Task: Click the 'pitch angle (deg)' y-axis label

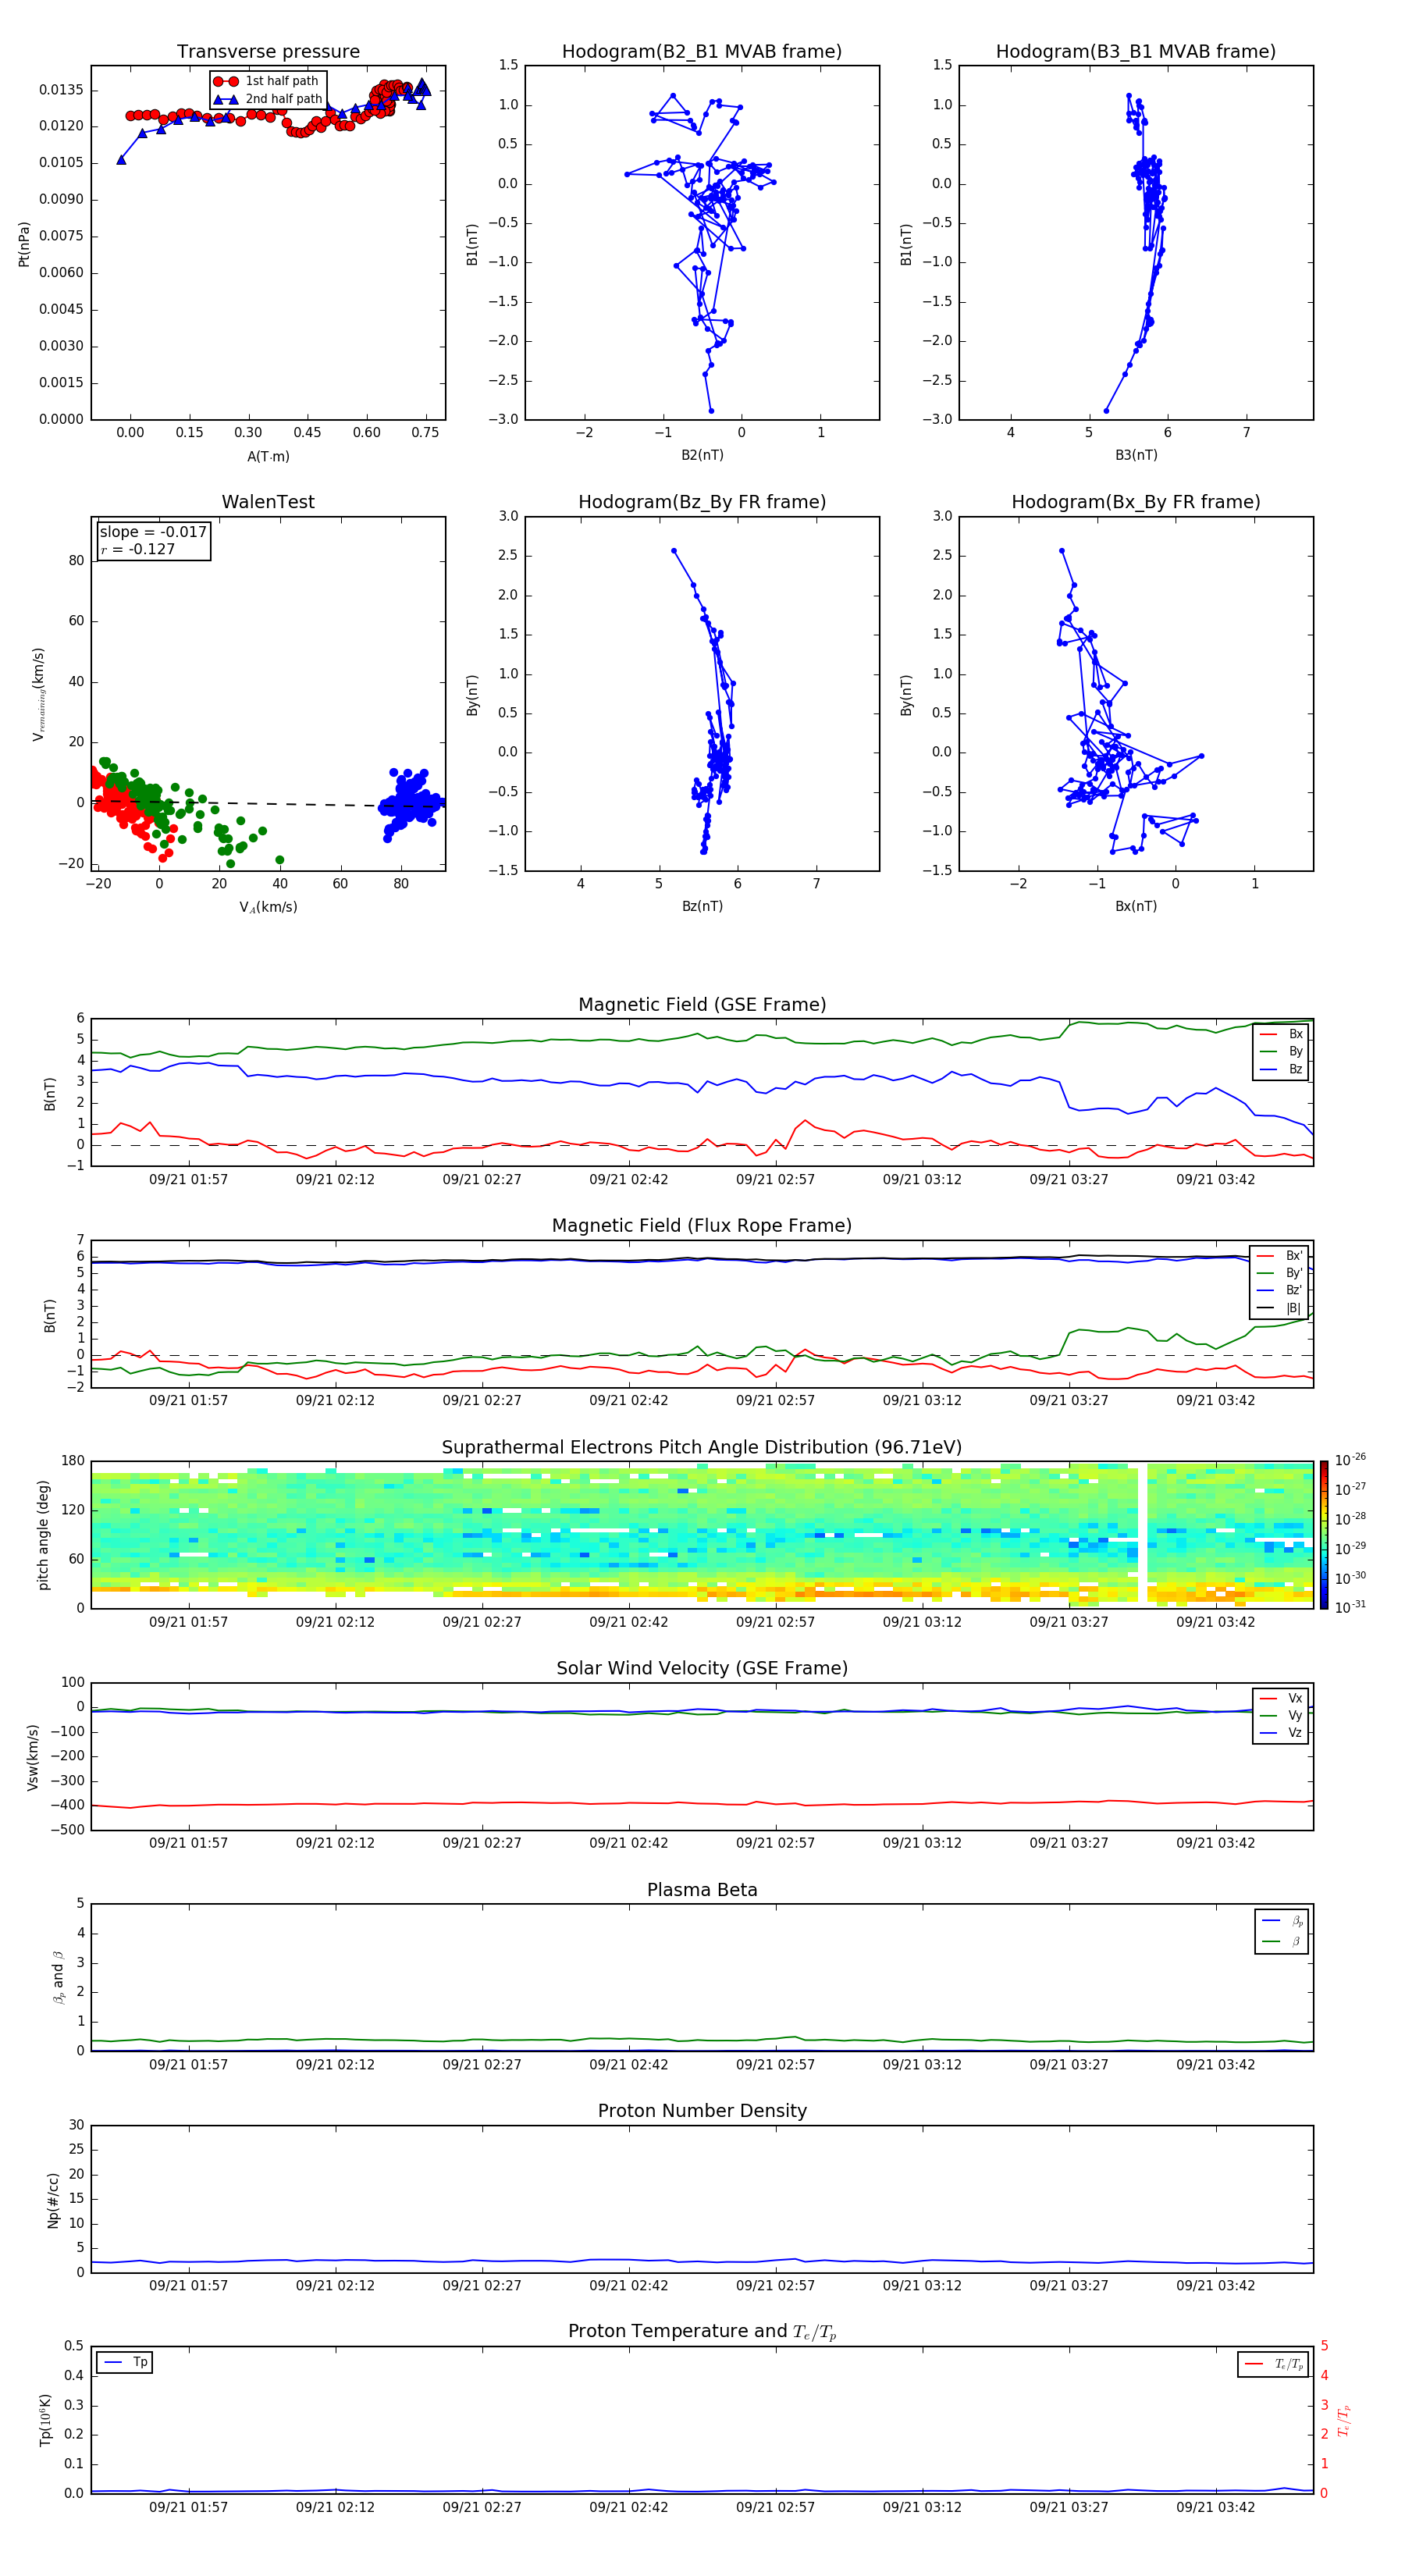Action: pos(43,1535)
